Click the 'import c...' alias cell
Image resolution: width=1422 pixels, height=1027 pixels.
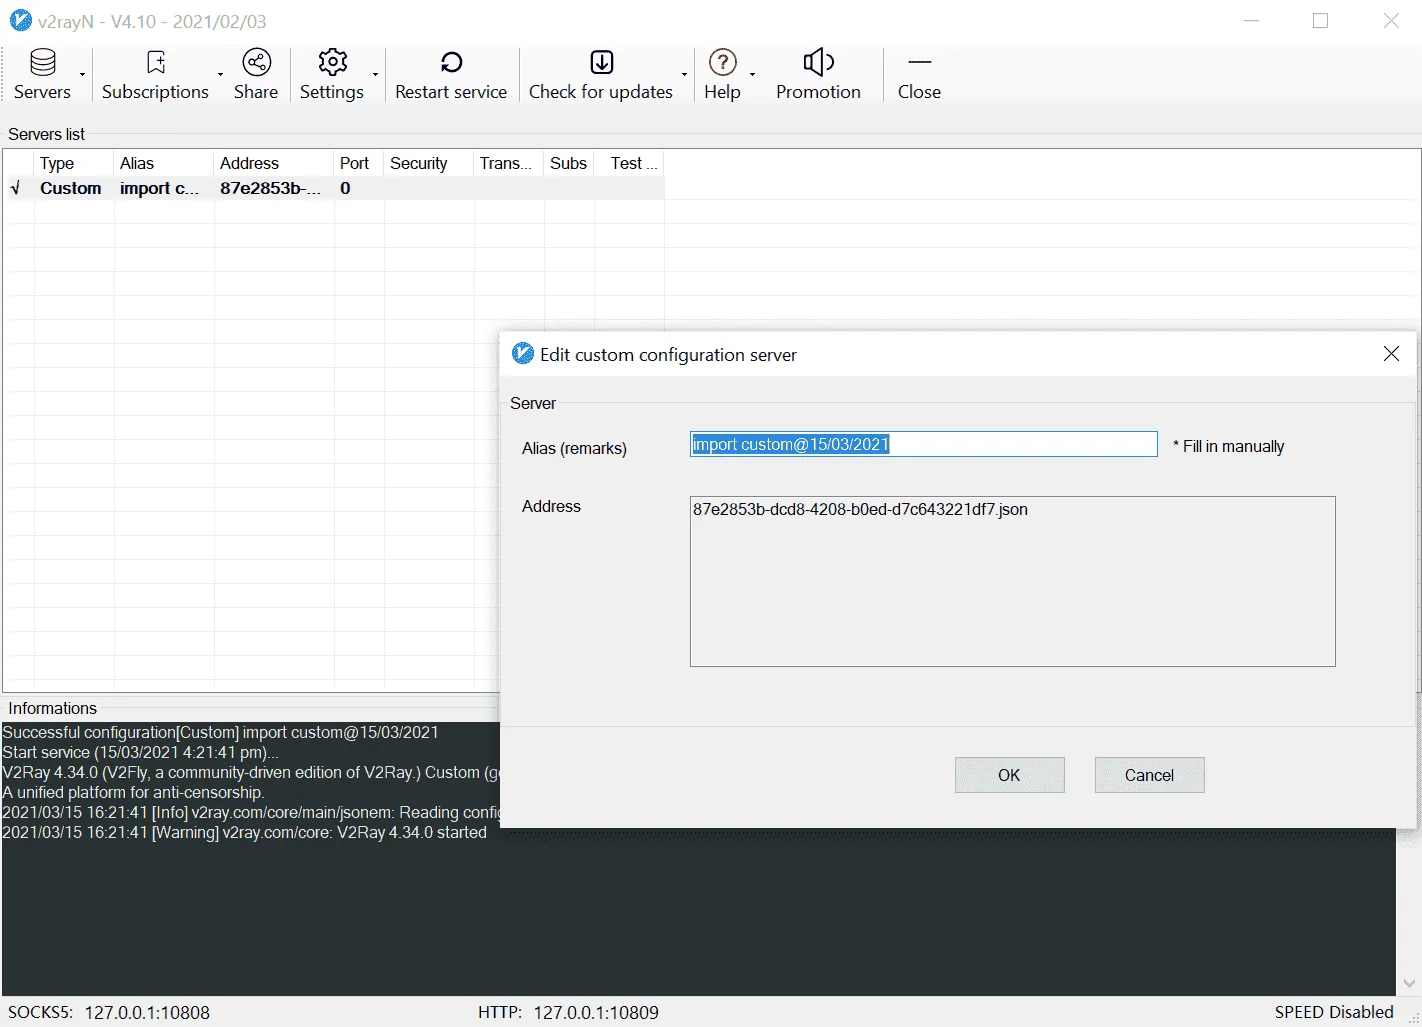click(159, 188)
